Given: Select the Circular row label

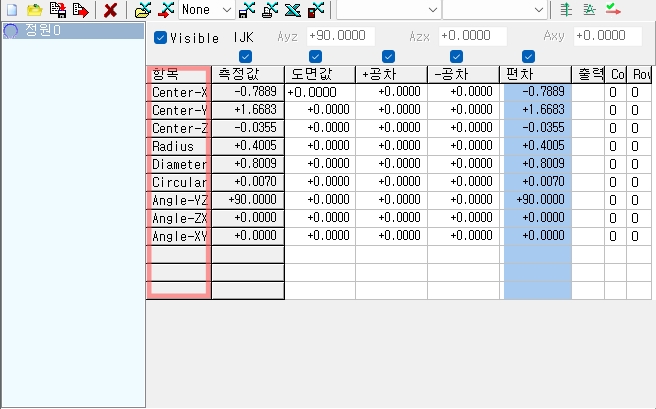Looking at the screenshot, I should coord(179,182).
